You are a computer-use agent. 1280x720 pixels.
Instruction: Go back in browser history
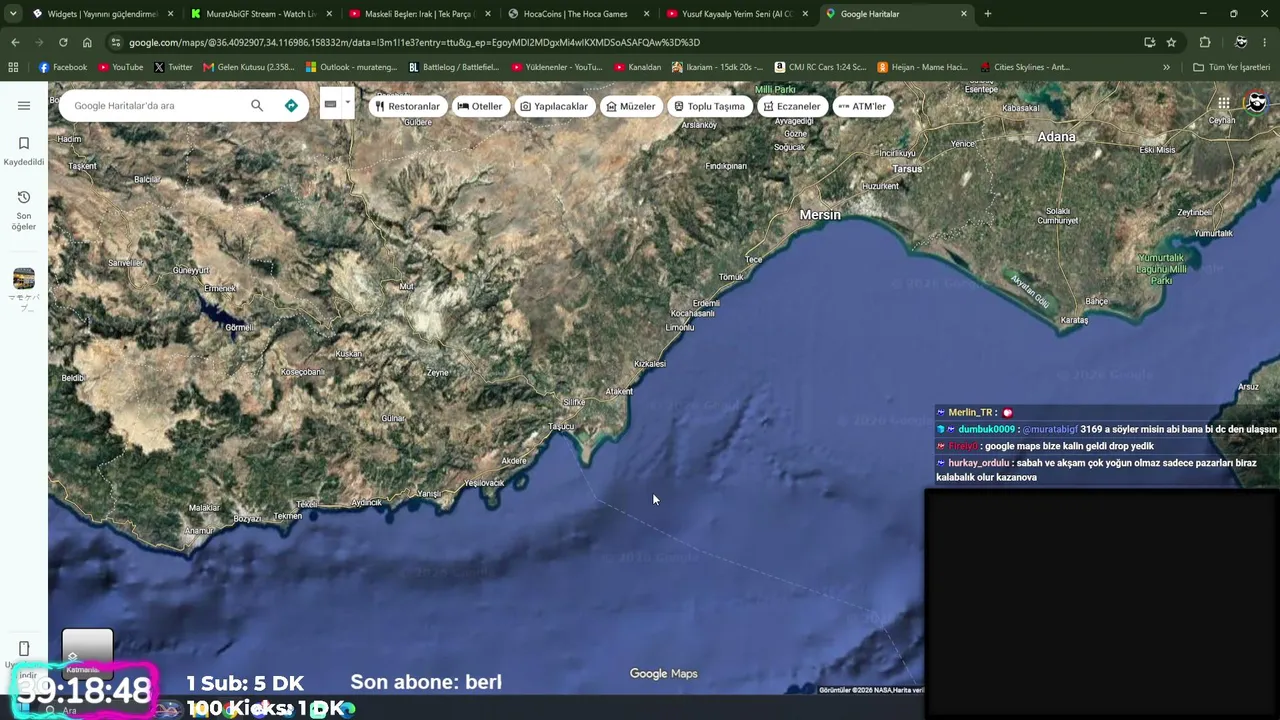pyautogui.click(x=15, y=42)
